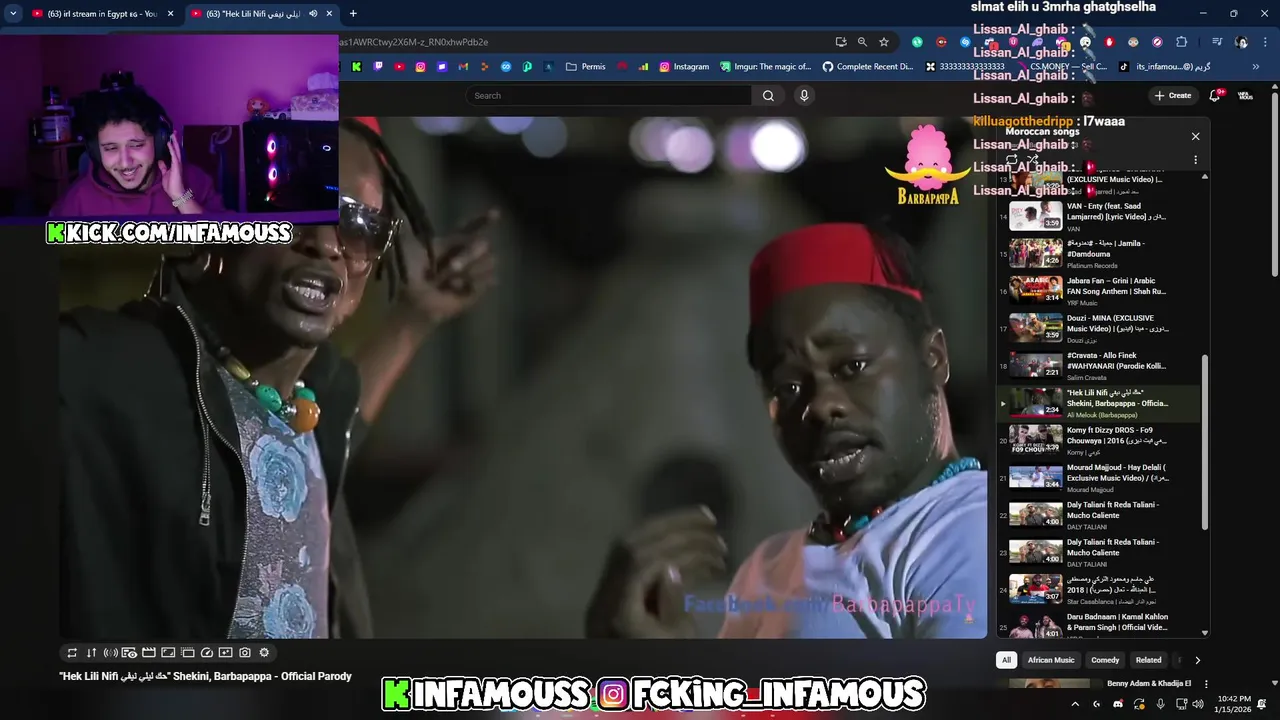The image size is (1280, 720).
Task: Open playlist three-dot options menu
Action: point(1195,160)
